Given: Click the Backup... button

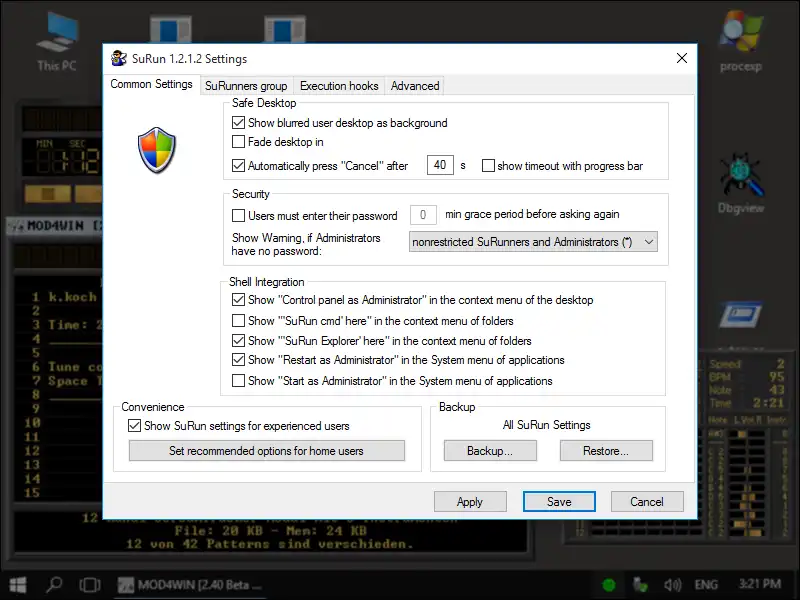Looking at the screenshot, I should tap(490, 451).
